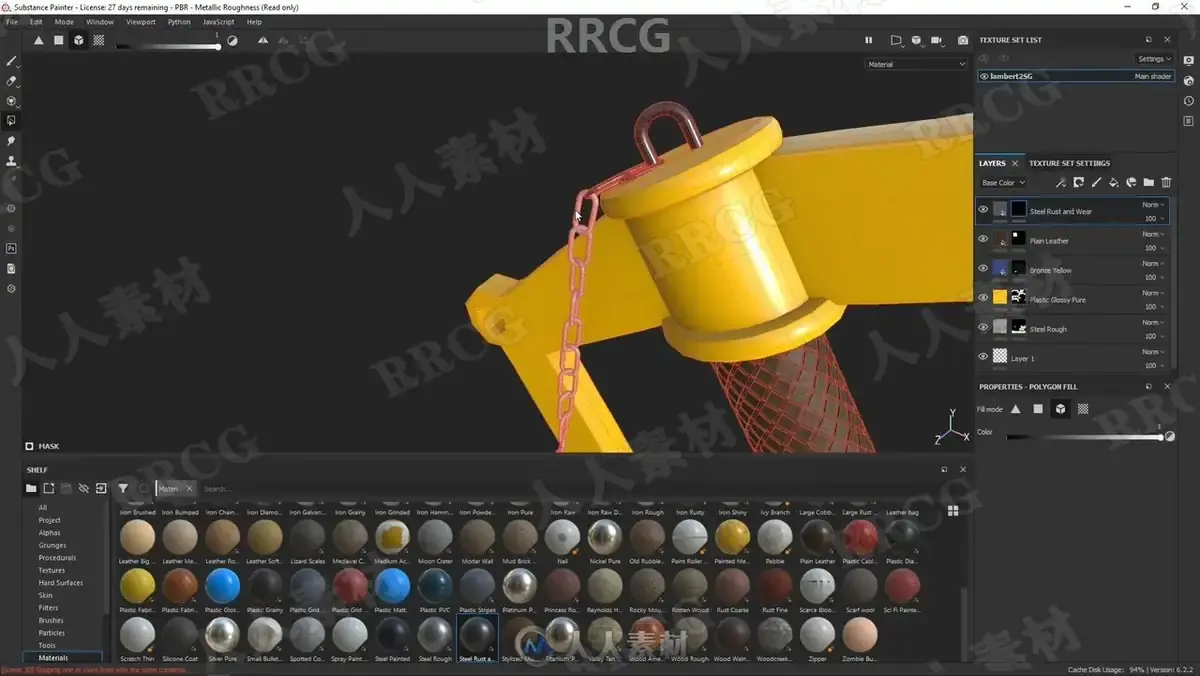Screen dimensions: 1200x676
Task: Toggle the MASK checkbox in viewport
Action: (29, 447)
